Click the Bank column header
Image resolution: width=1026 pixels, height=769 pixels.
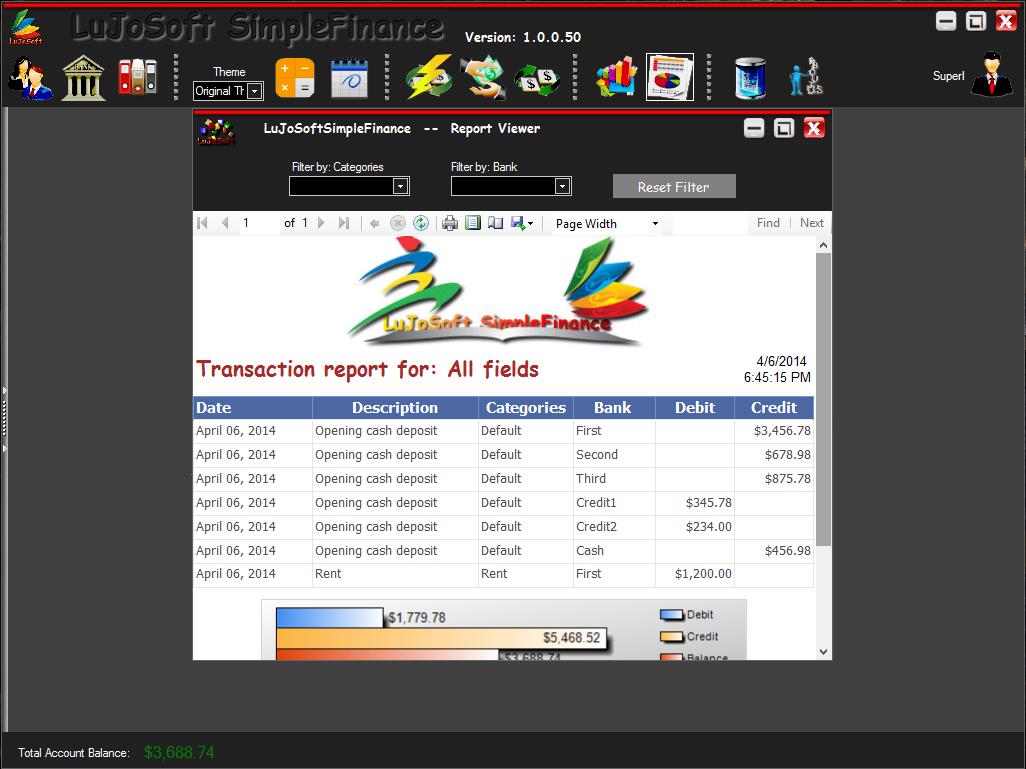click(x=614, y=408)
